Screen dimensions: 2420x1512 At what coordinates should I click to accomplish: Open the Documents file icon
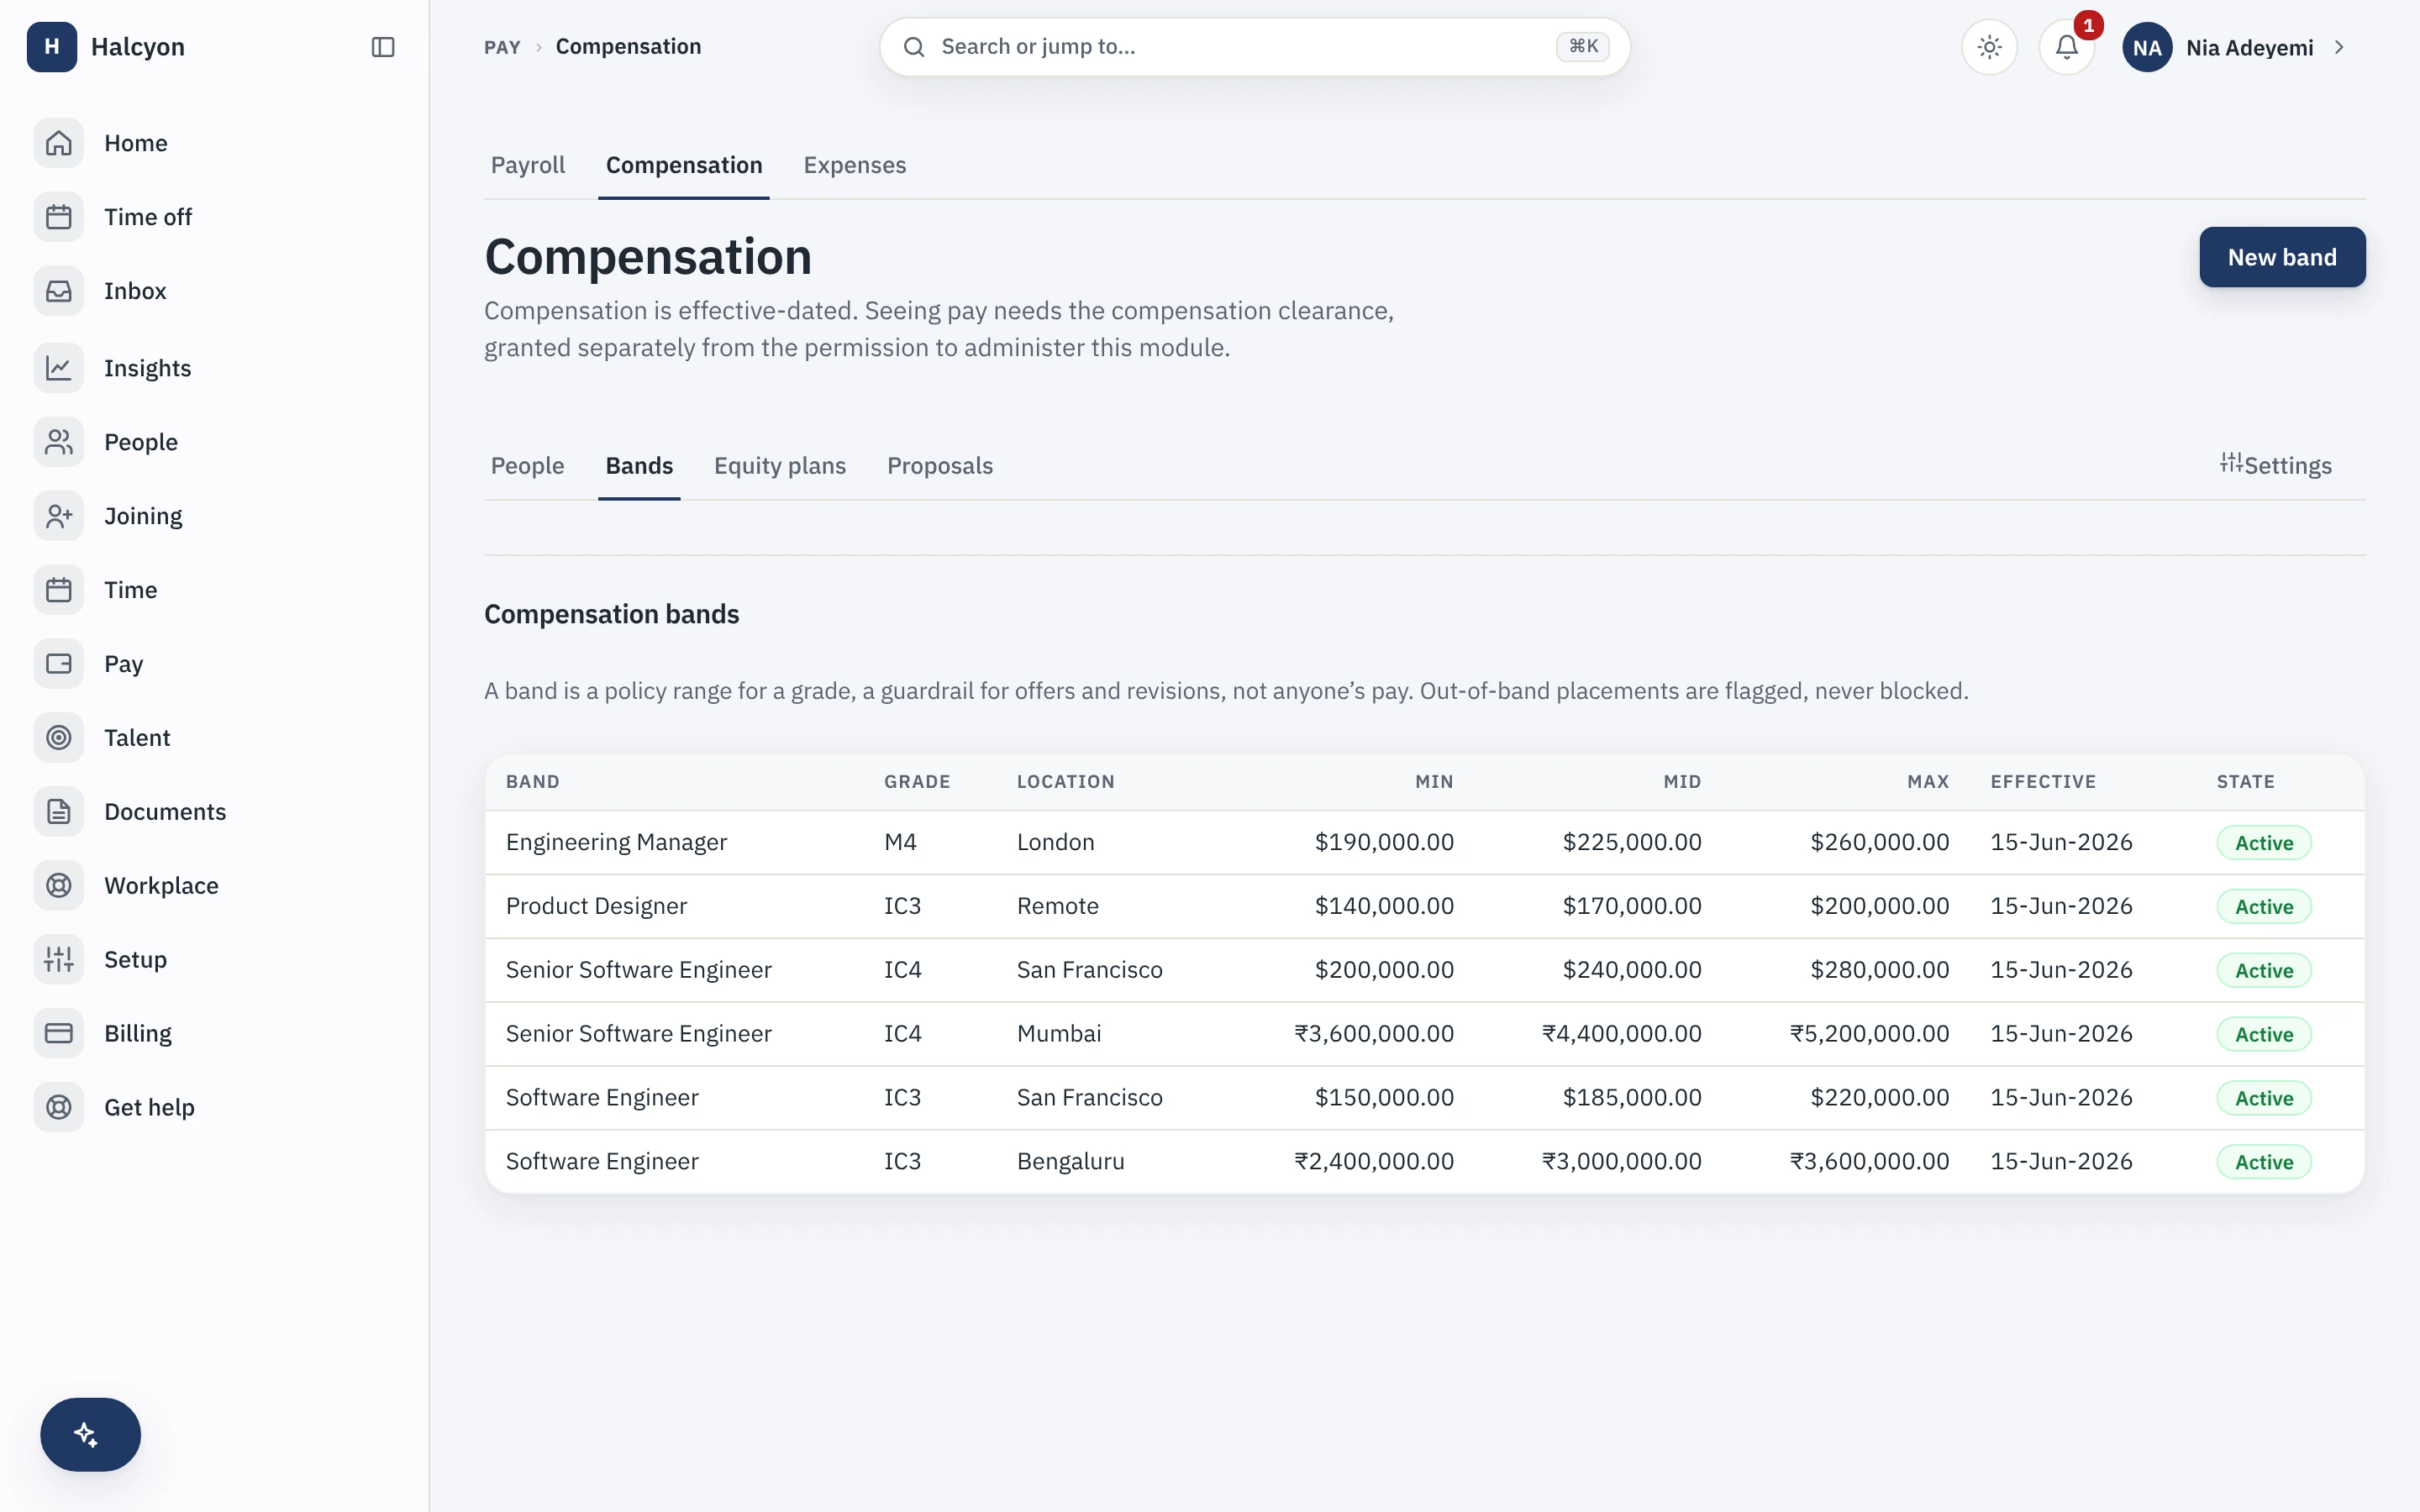[59, 812]
